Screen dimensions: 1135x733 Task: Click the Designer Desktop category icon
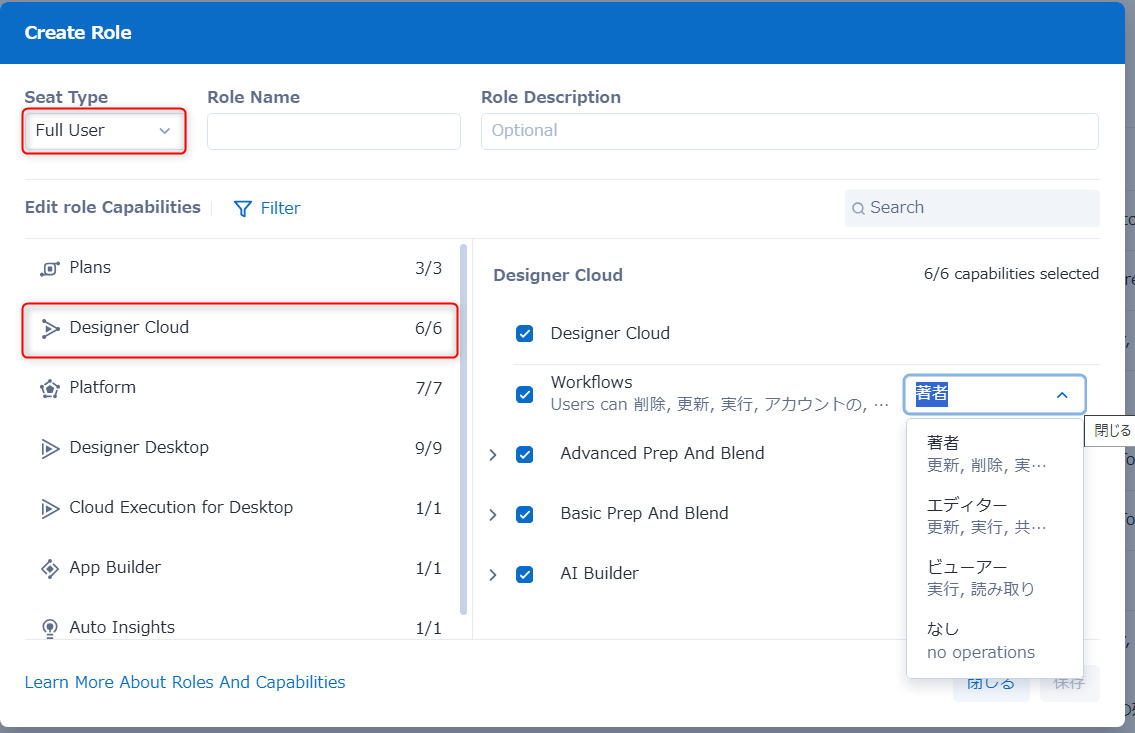(x=49, y=449)
